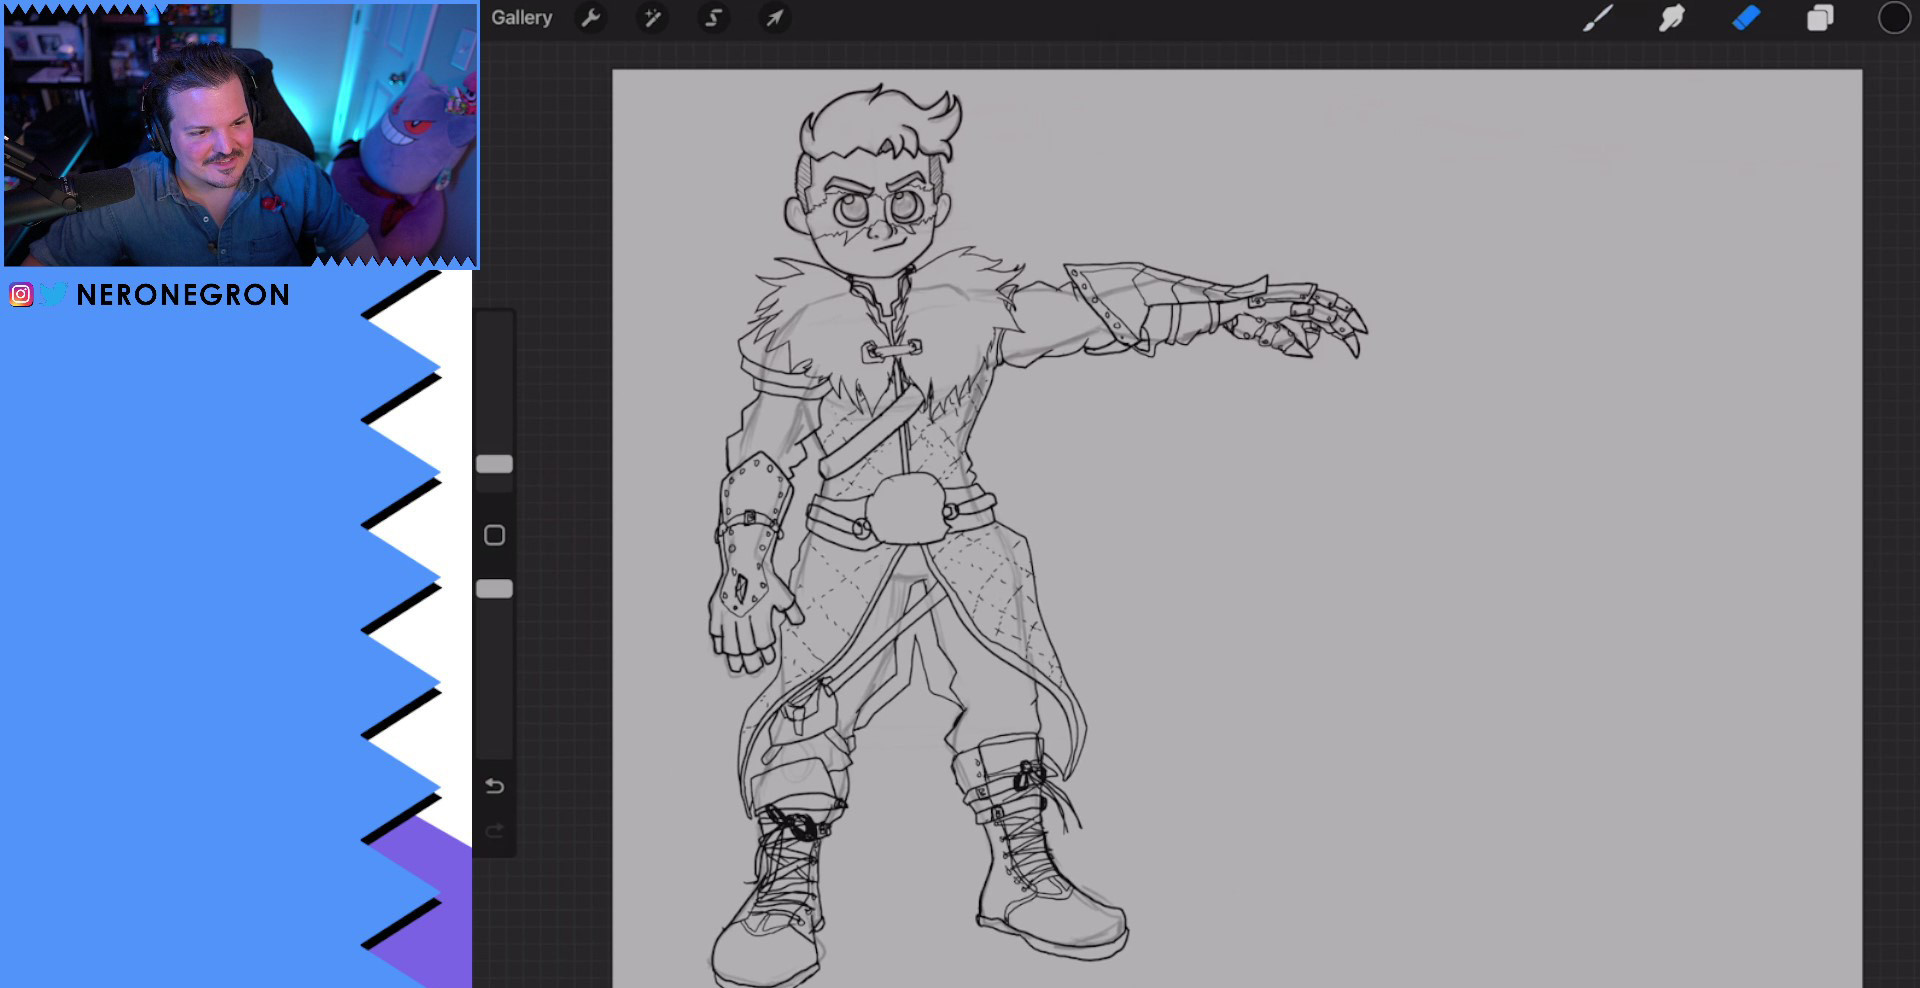Click the dimmed Redo arrow in sidebar

[494, 831]
